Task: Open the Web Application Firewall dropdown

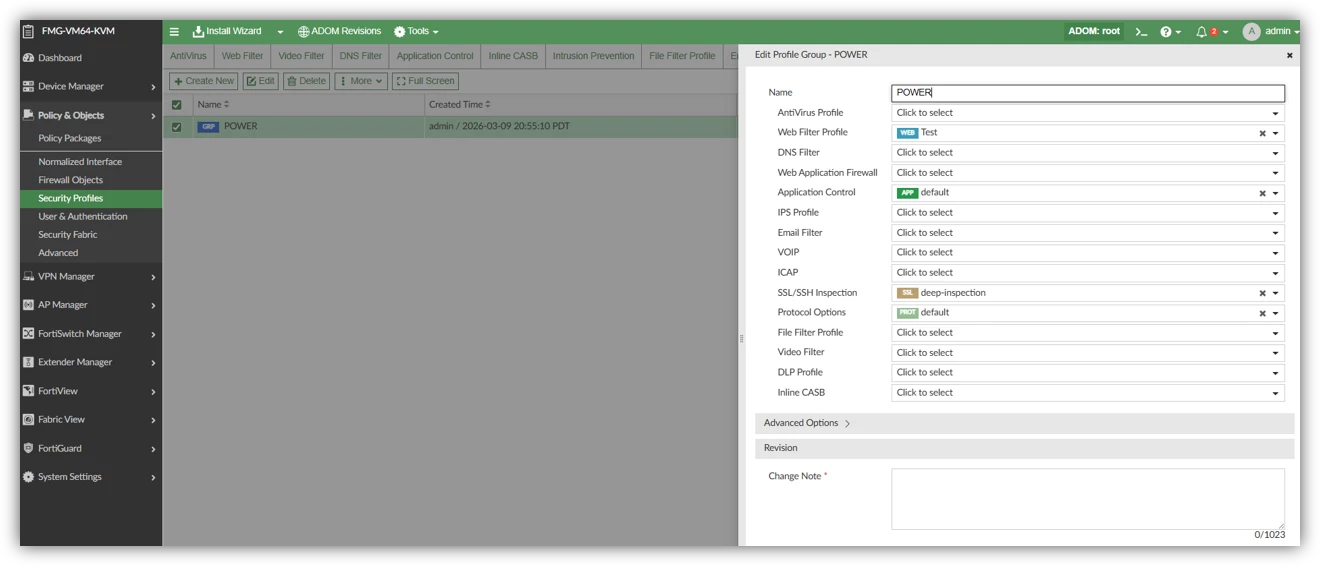Action: pyautogui.click(x=1088, y=173)
